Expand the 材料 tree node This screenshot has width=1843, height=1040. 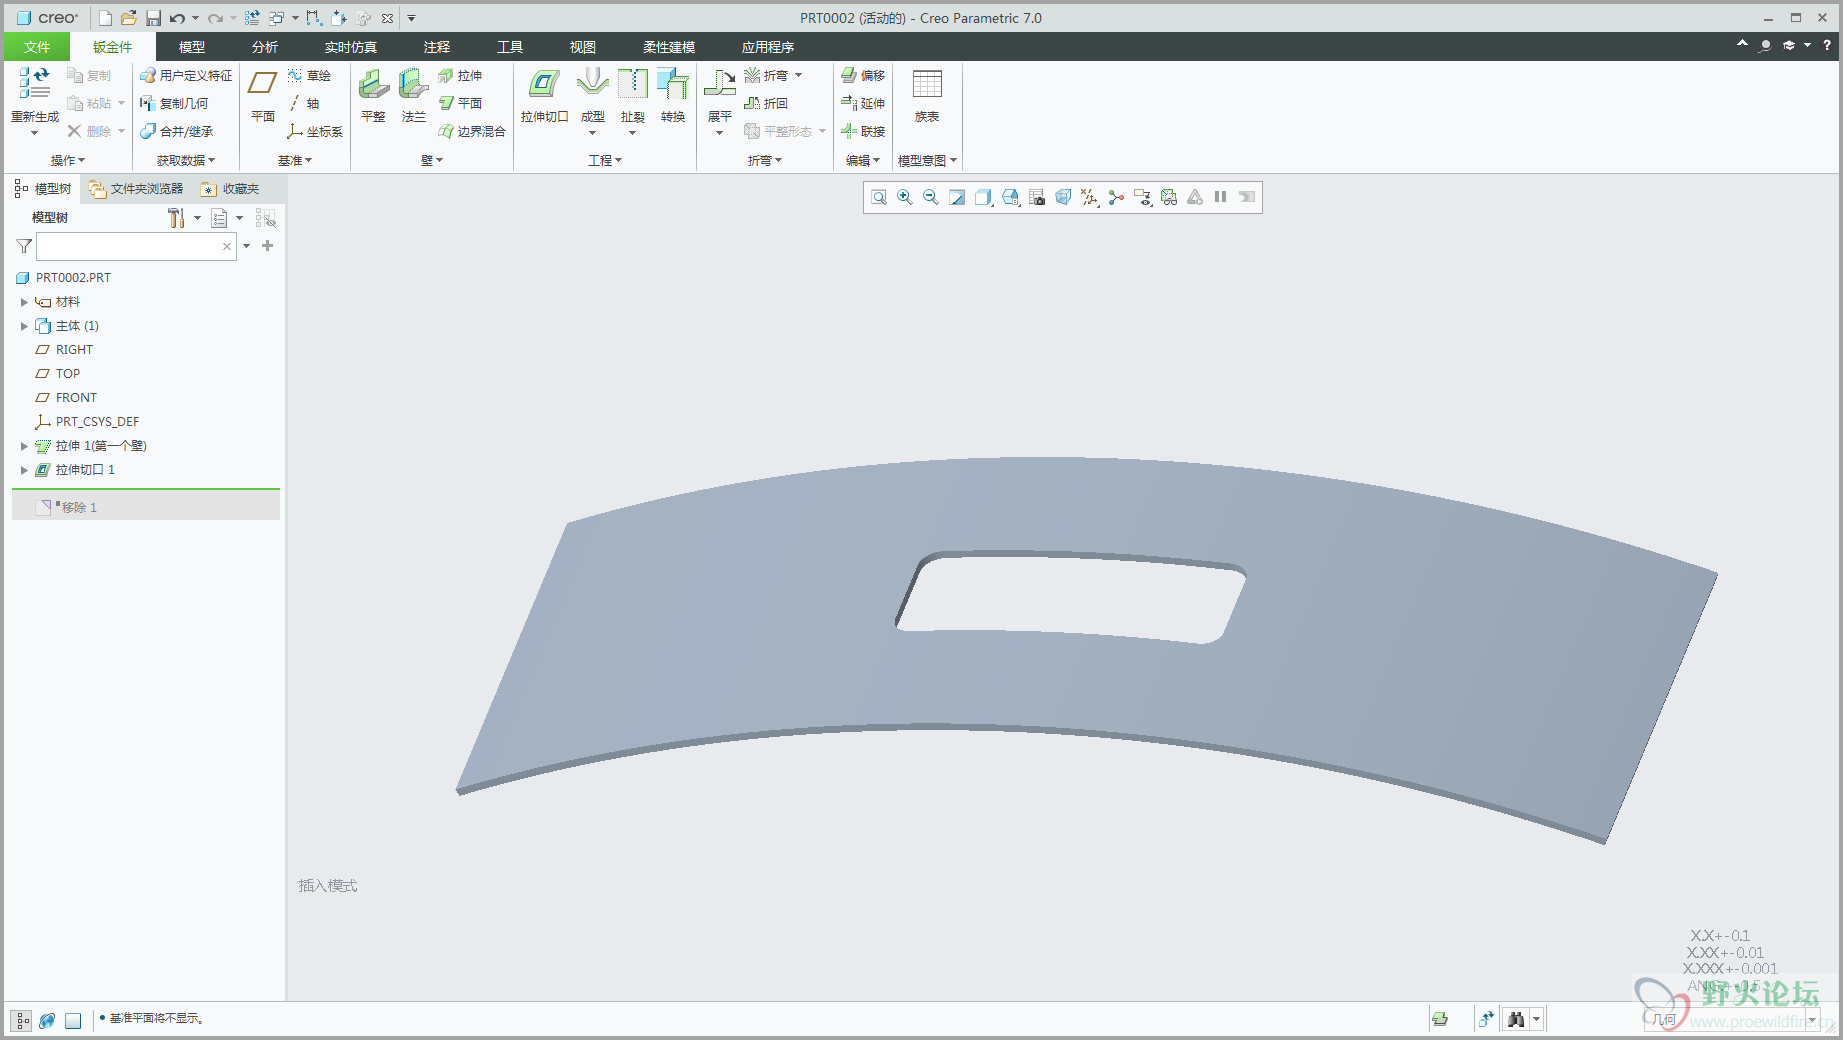[24, 302]
